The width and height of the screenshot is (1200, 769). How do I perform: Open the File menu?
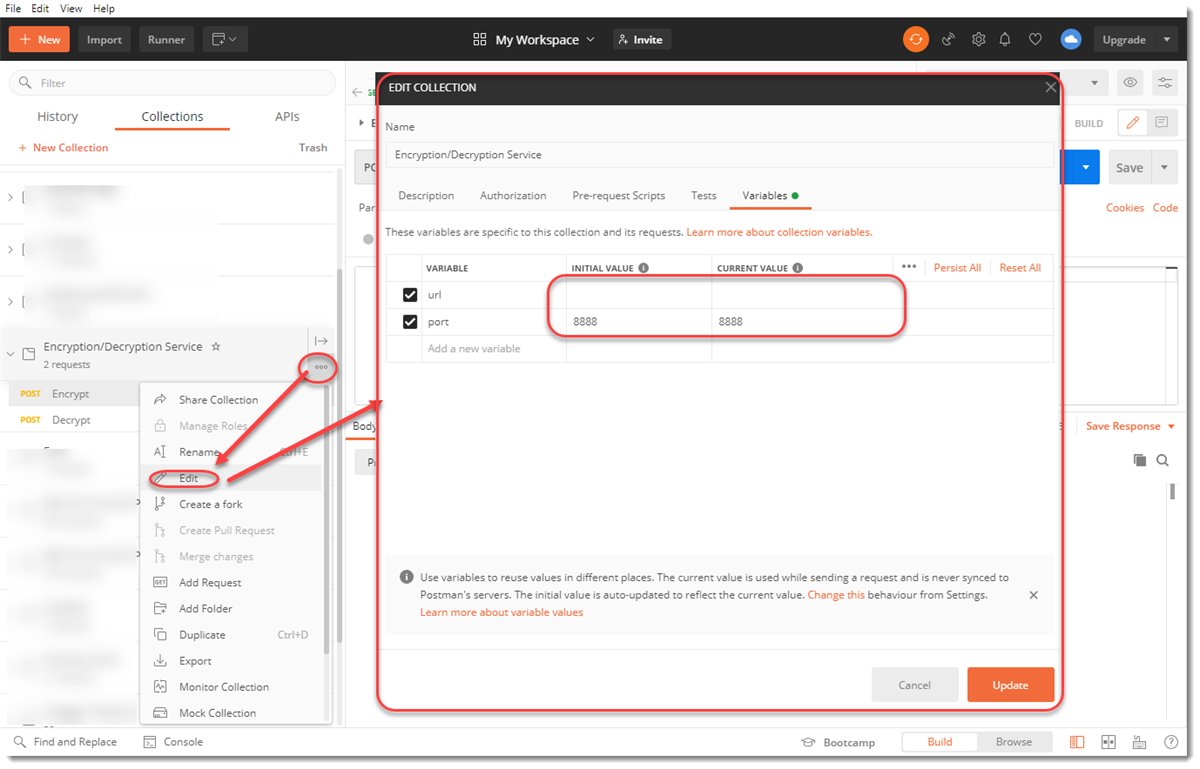14,8
